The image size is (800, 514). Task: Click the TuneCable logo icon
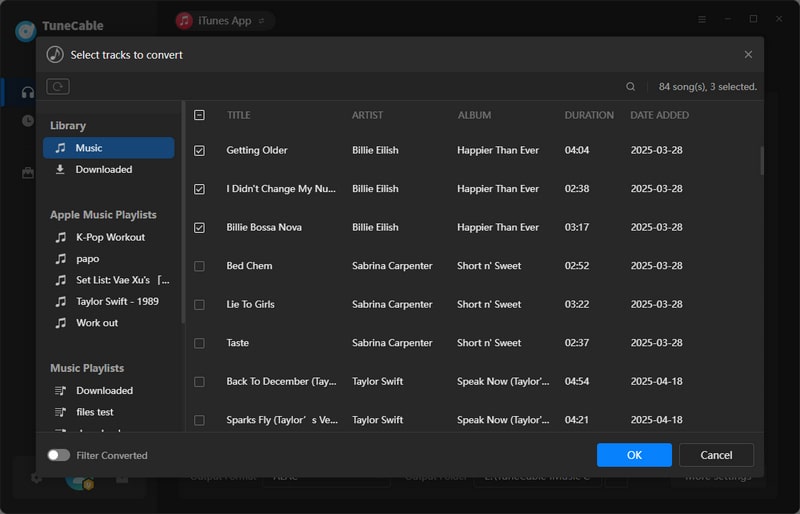point(26,30)
